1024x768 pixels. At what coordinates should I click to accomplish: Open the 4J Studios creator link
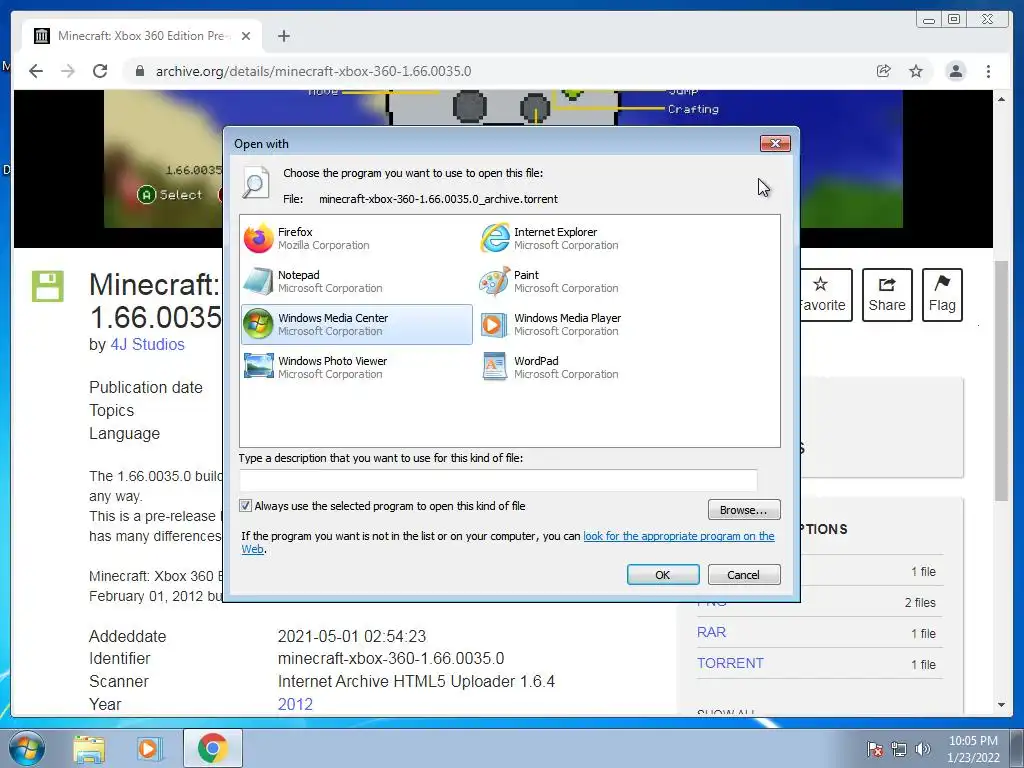(x=148, y=345)
